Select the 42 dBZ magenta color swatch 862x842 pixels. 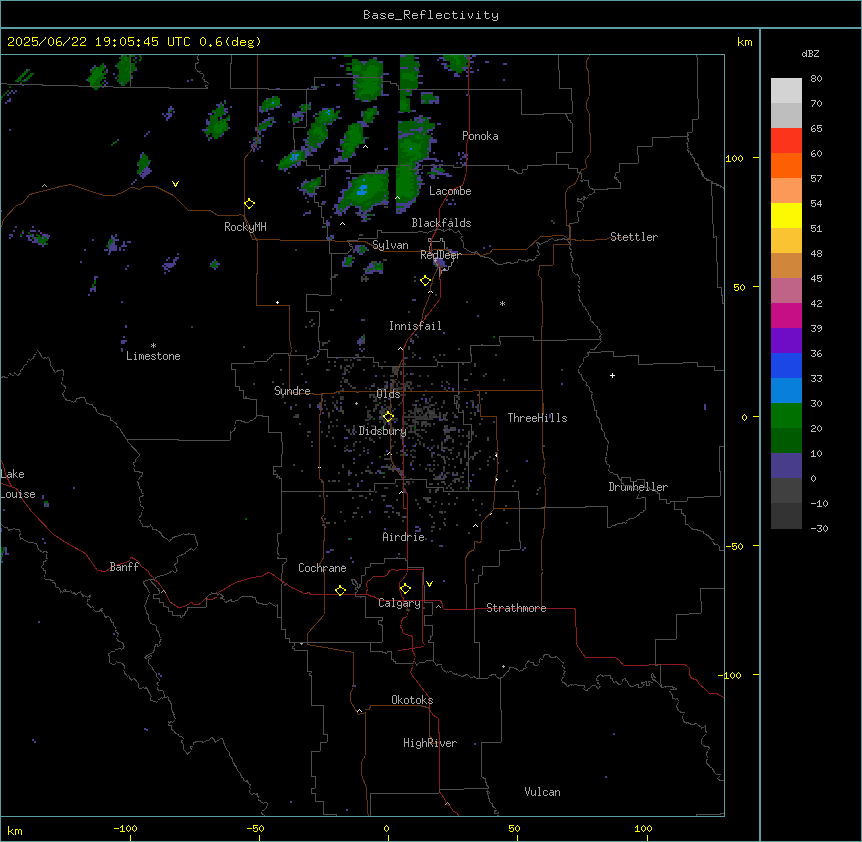pyautogui.click(x=786, y=315)
